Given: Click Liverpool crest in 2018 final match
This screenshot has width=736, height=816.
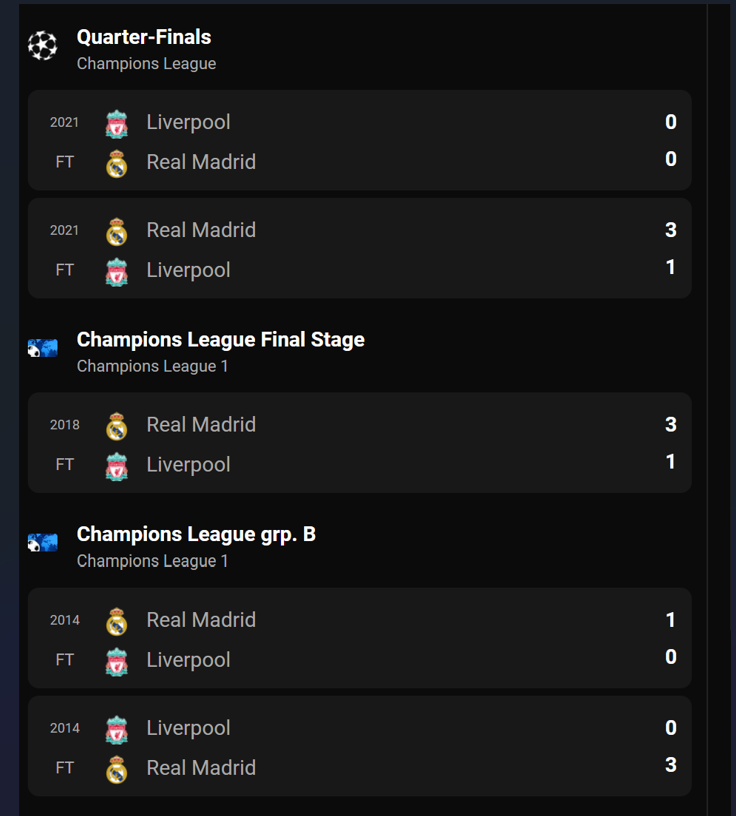Looking at the screenshot, I should point(117,466).
